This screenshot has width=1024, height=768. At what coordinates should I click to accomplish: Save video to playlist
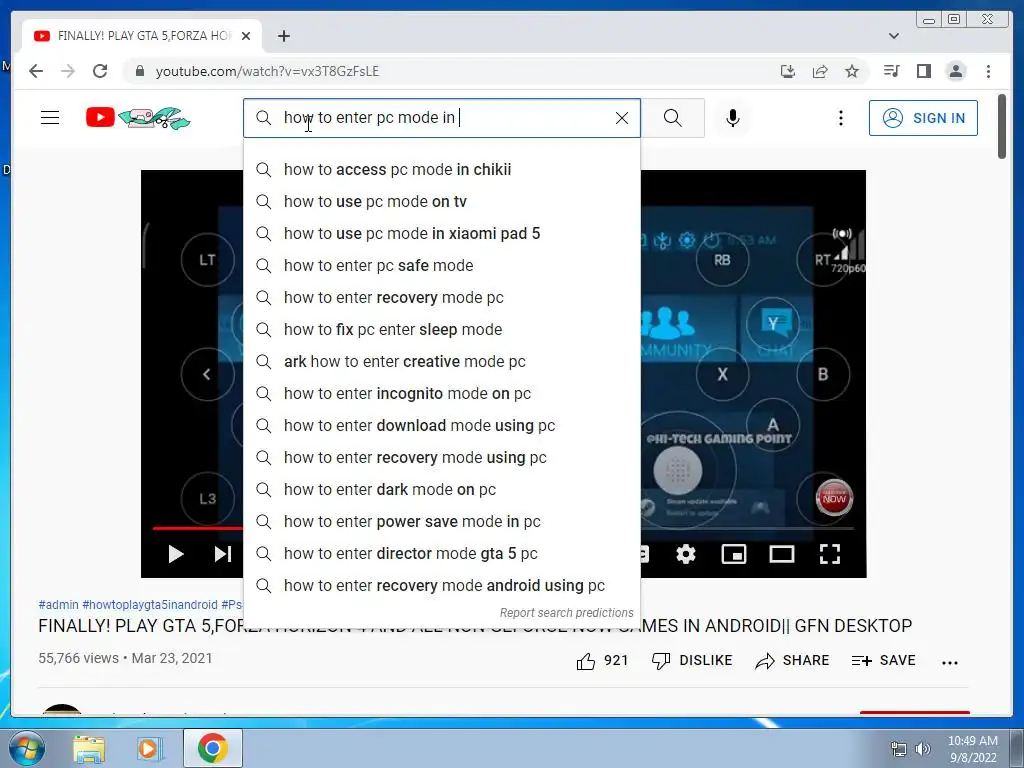[x=884, y=661]
